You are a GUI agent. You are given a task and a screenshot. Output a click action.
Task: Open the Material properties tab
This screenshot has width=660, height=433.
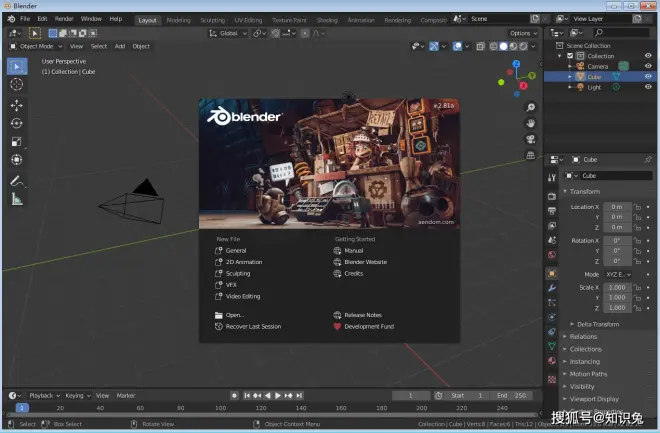(552, 361)
